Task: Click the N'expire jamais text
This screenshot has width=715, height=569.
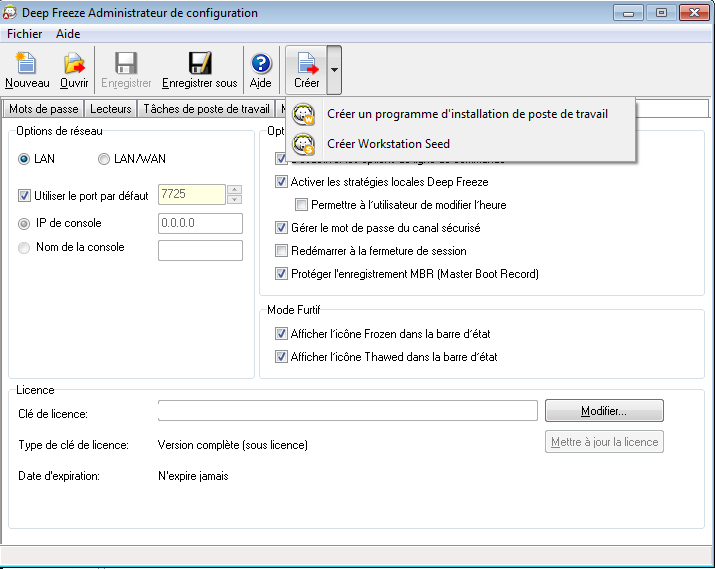Action: (193, 476)
